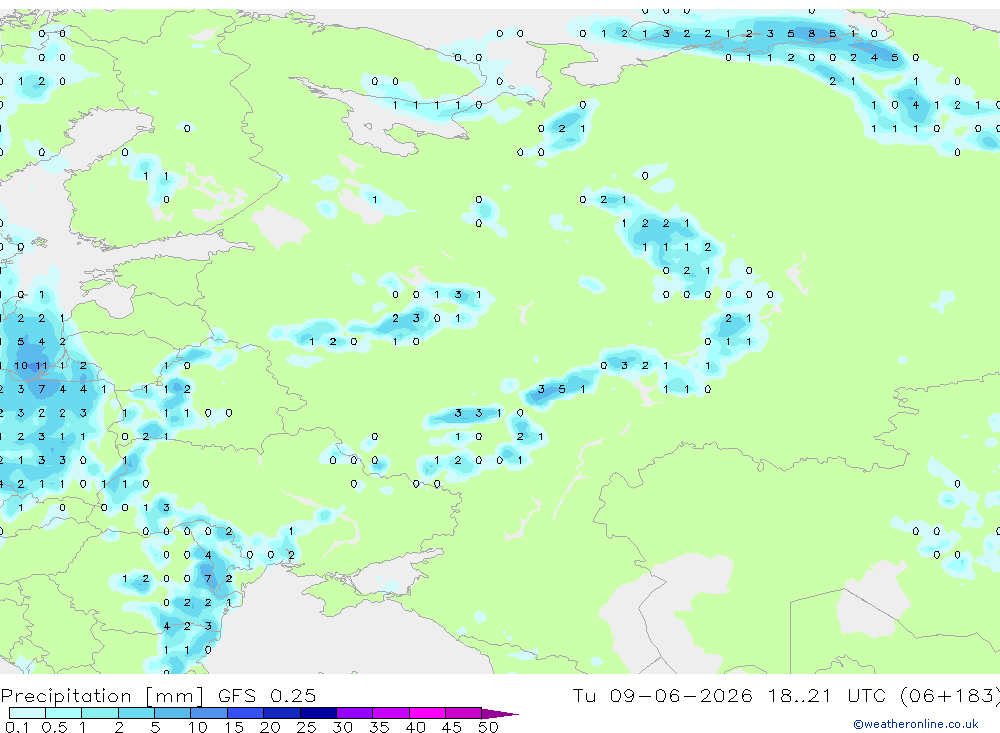Viewport: 1000px width, 733px height.
Task: Pick the 15–20 mm legend color swatch
Action: [x=245, y=713]
